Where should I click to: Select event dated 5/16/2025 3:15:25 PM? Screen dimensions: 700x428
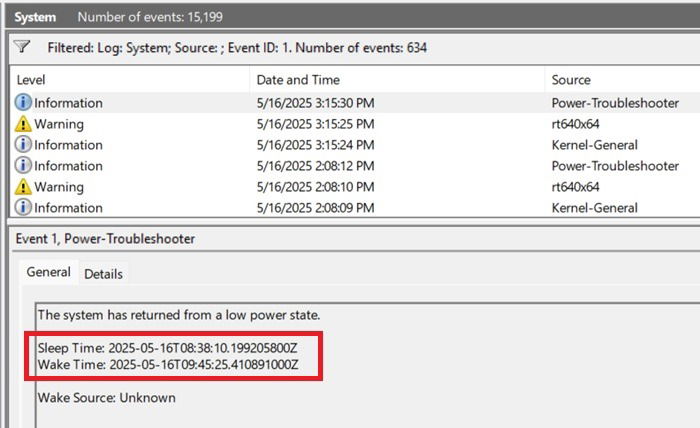point(316,124)
